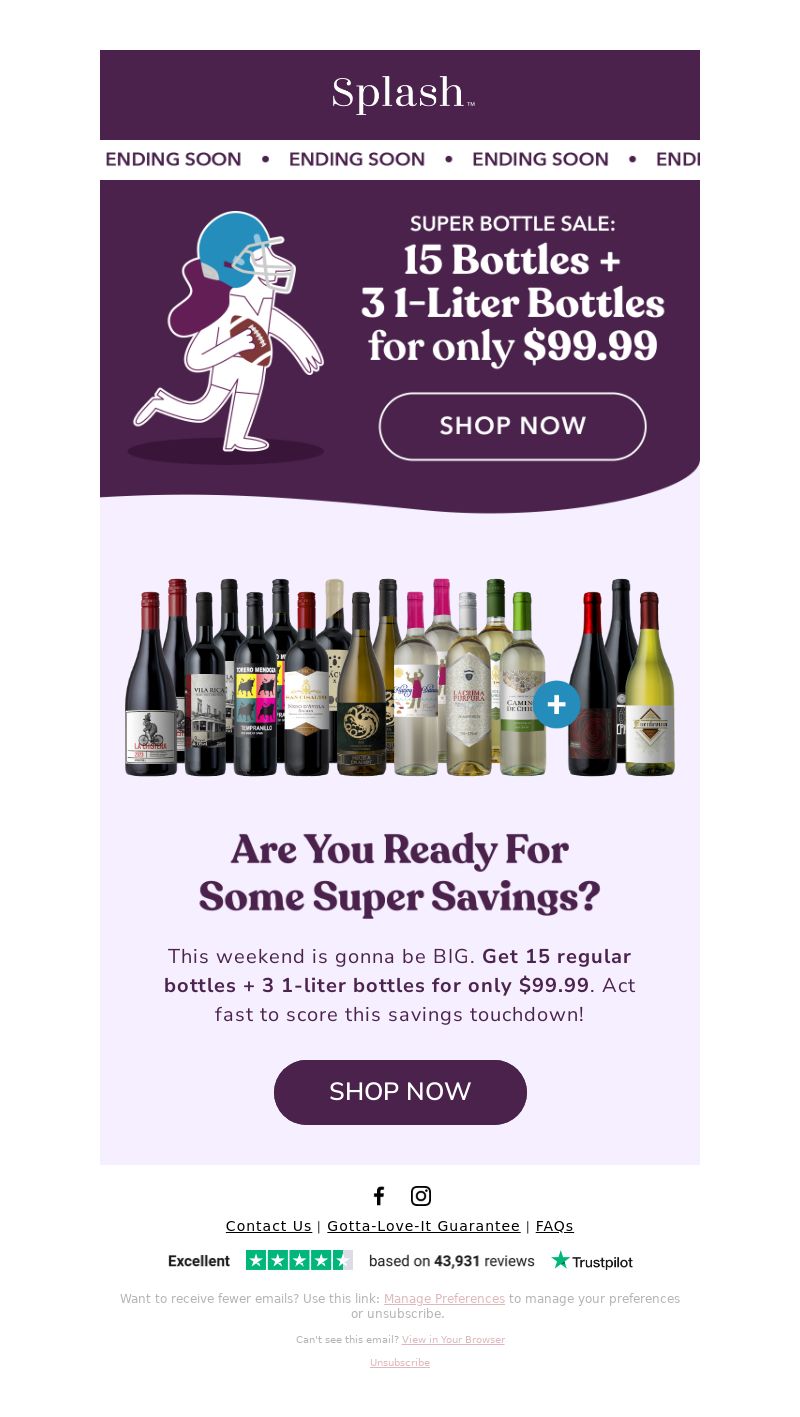Open the FAQs link
The height and width of the screenshot is (1417, 800).
pos(555,1226)
